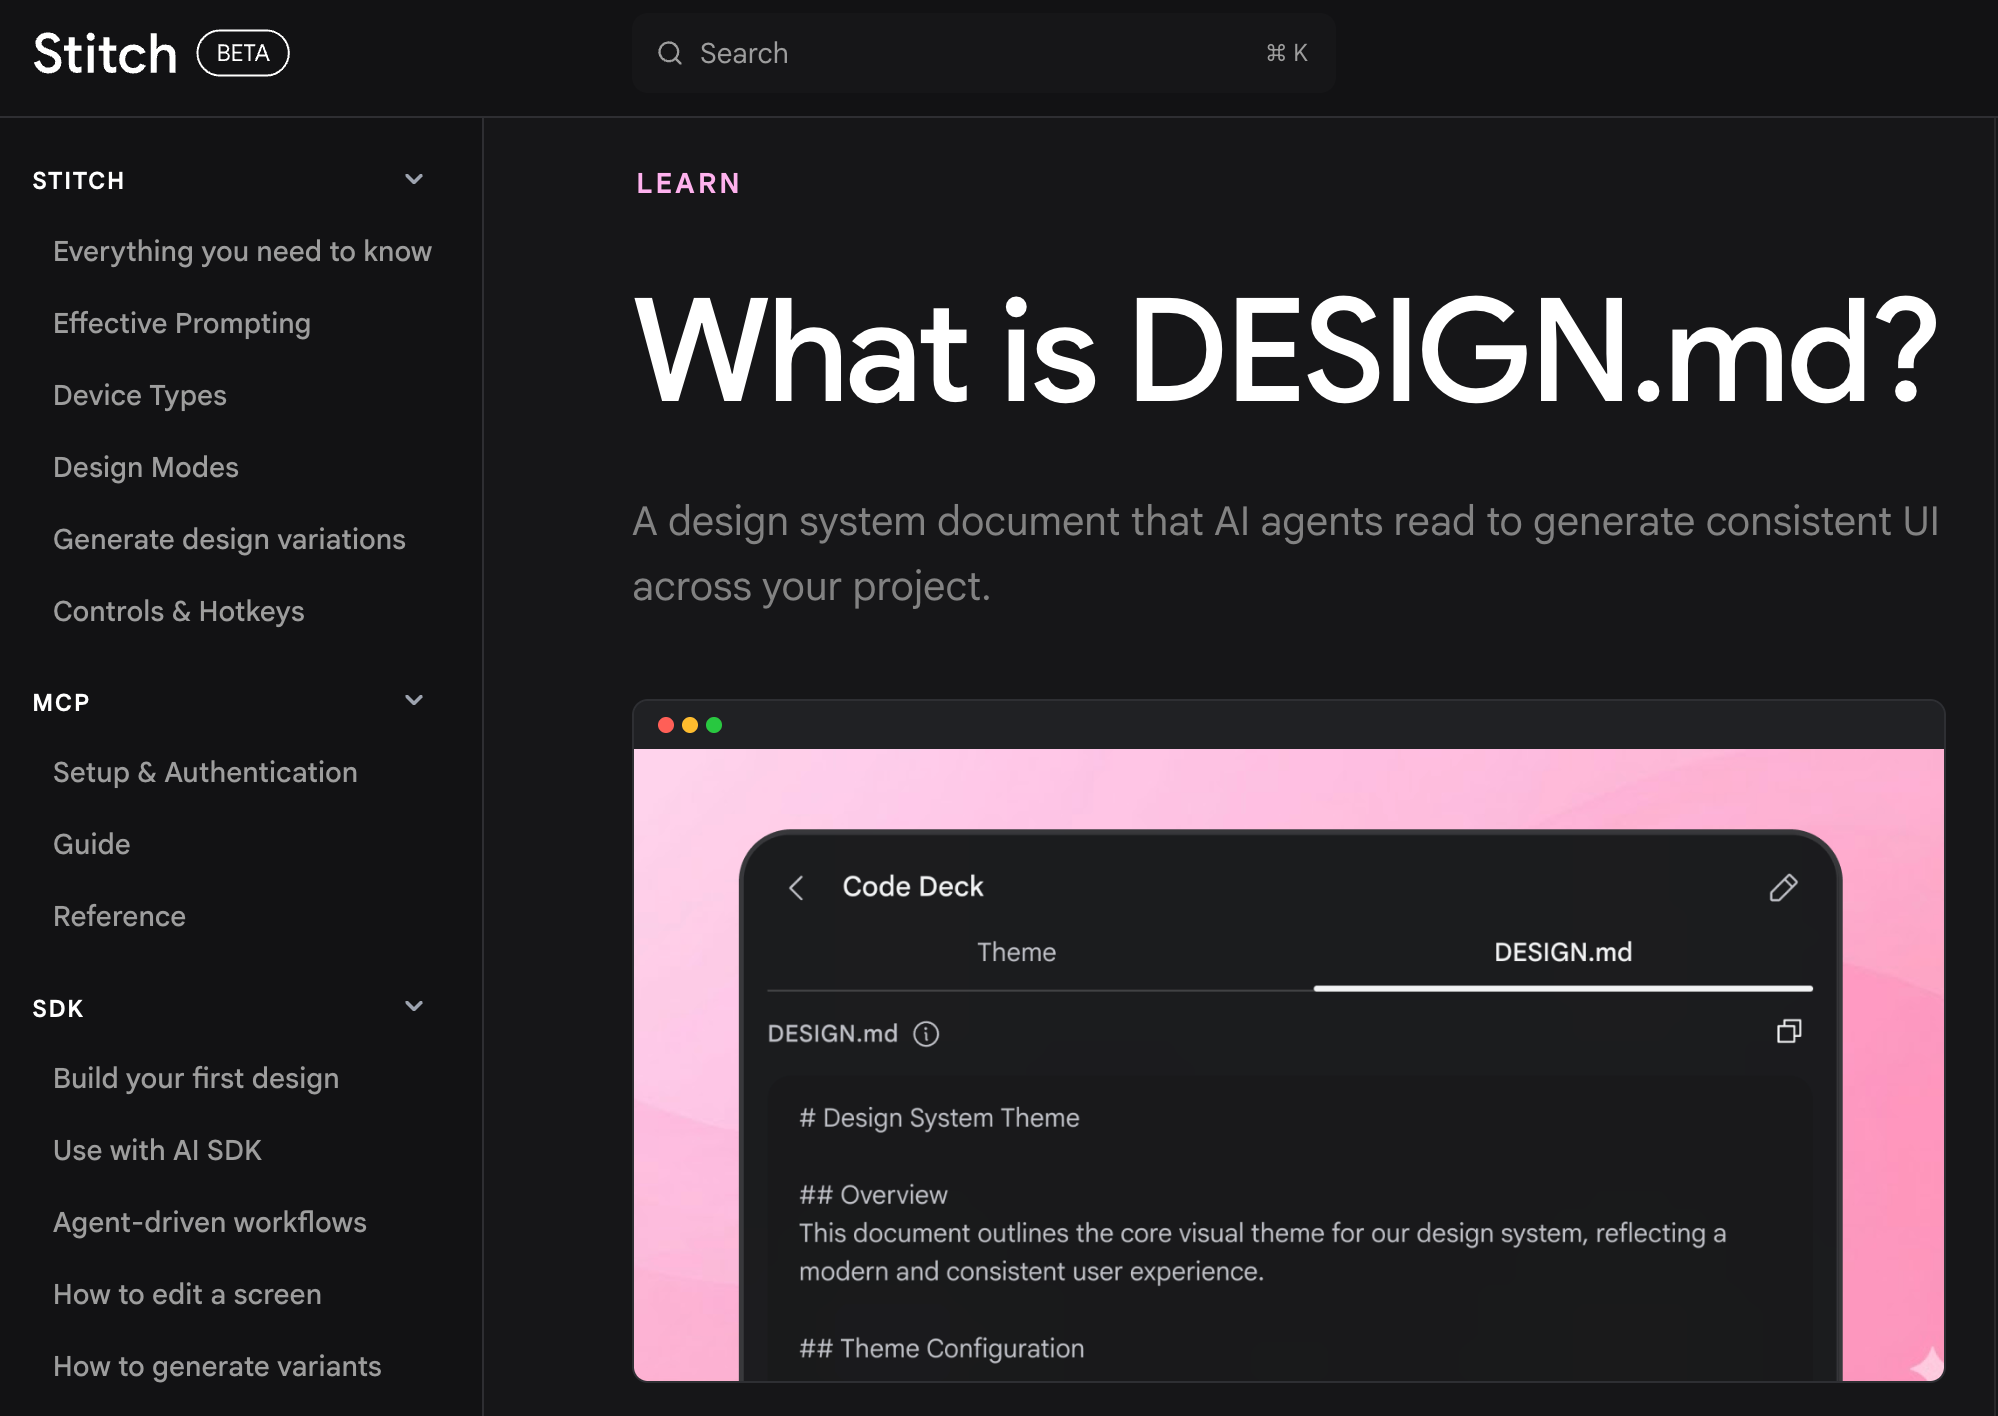
Task: Collapse the MCP sidebar section
Action: click(414, 700)
